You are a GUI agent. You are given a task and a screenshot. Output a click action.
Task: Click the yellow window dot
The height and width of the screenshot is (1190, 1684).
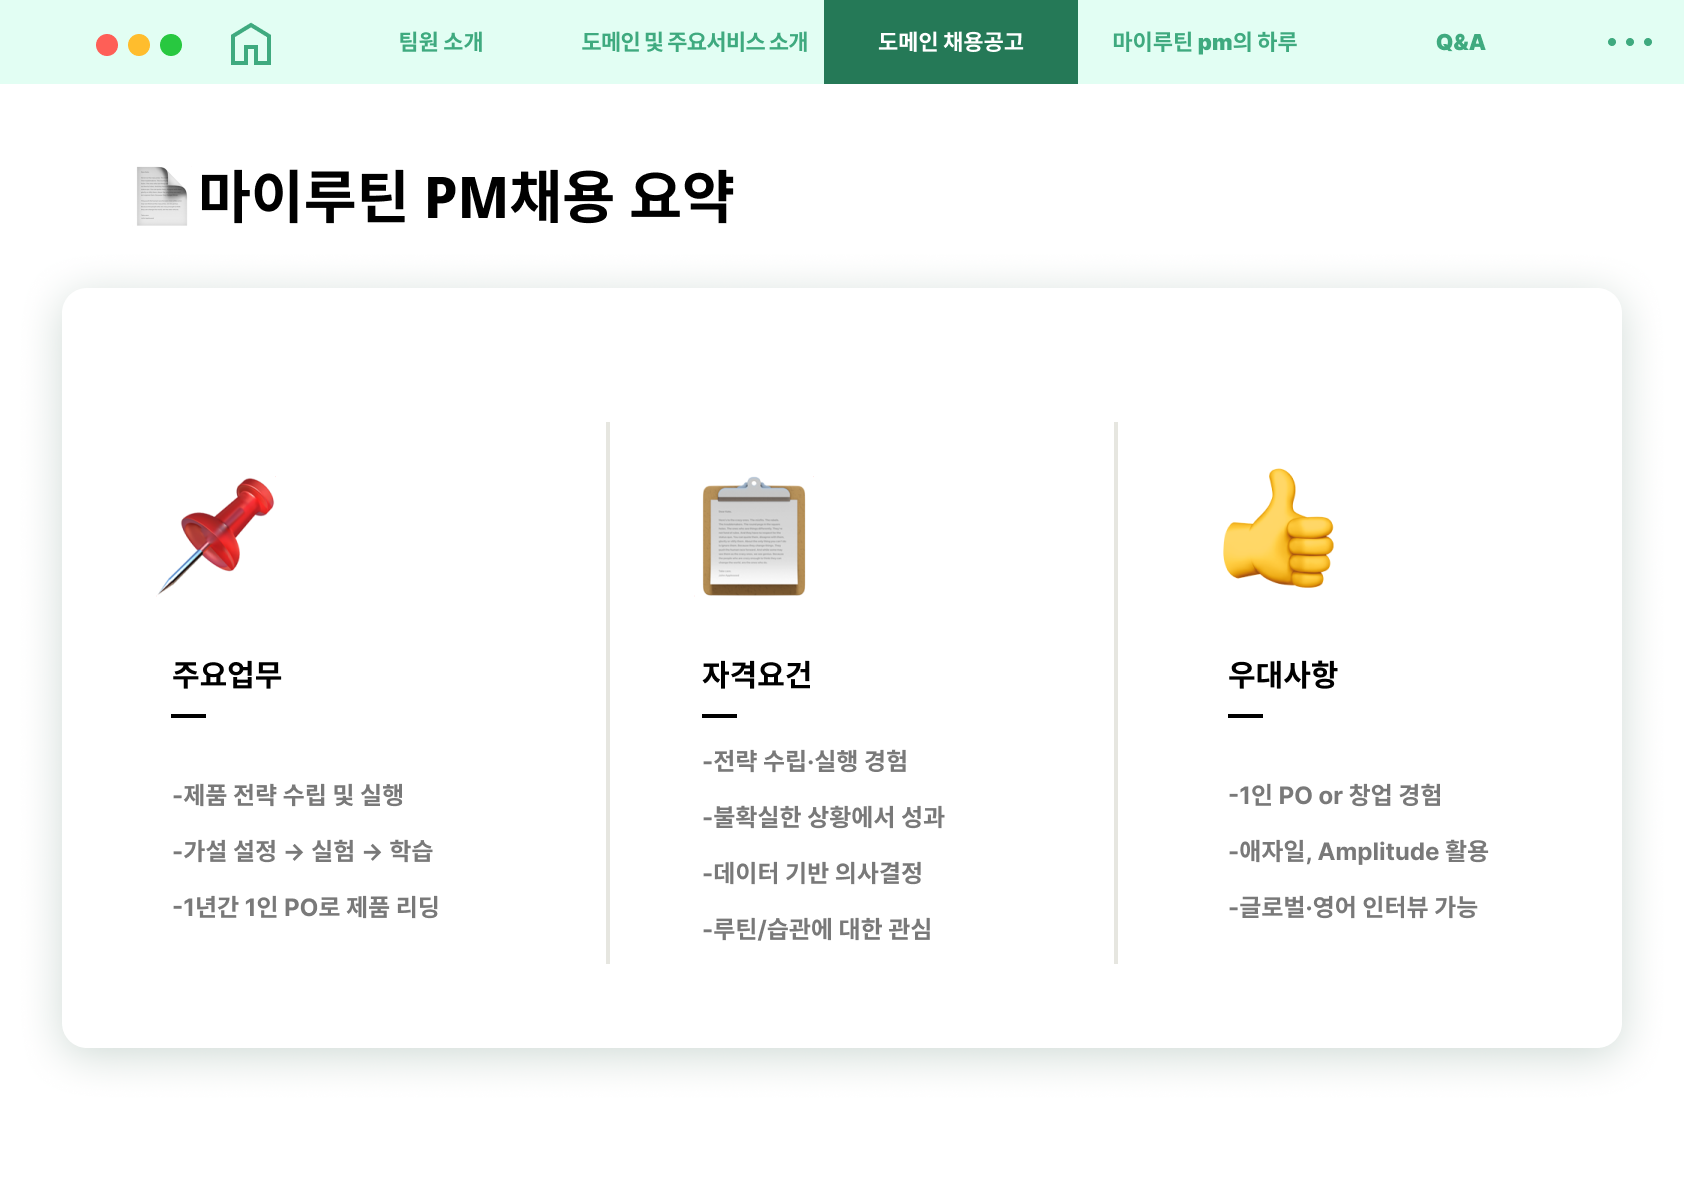pos(139,45)
